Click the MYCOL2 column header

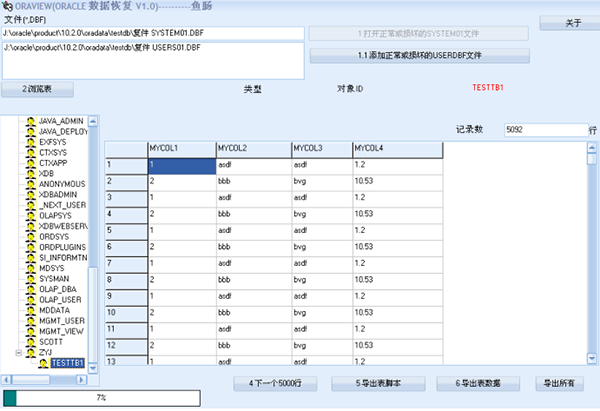(254, 149)
